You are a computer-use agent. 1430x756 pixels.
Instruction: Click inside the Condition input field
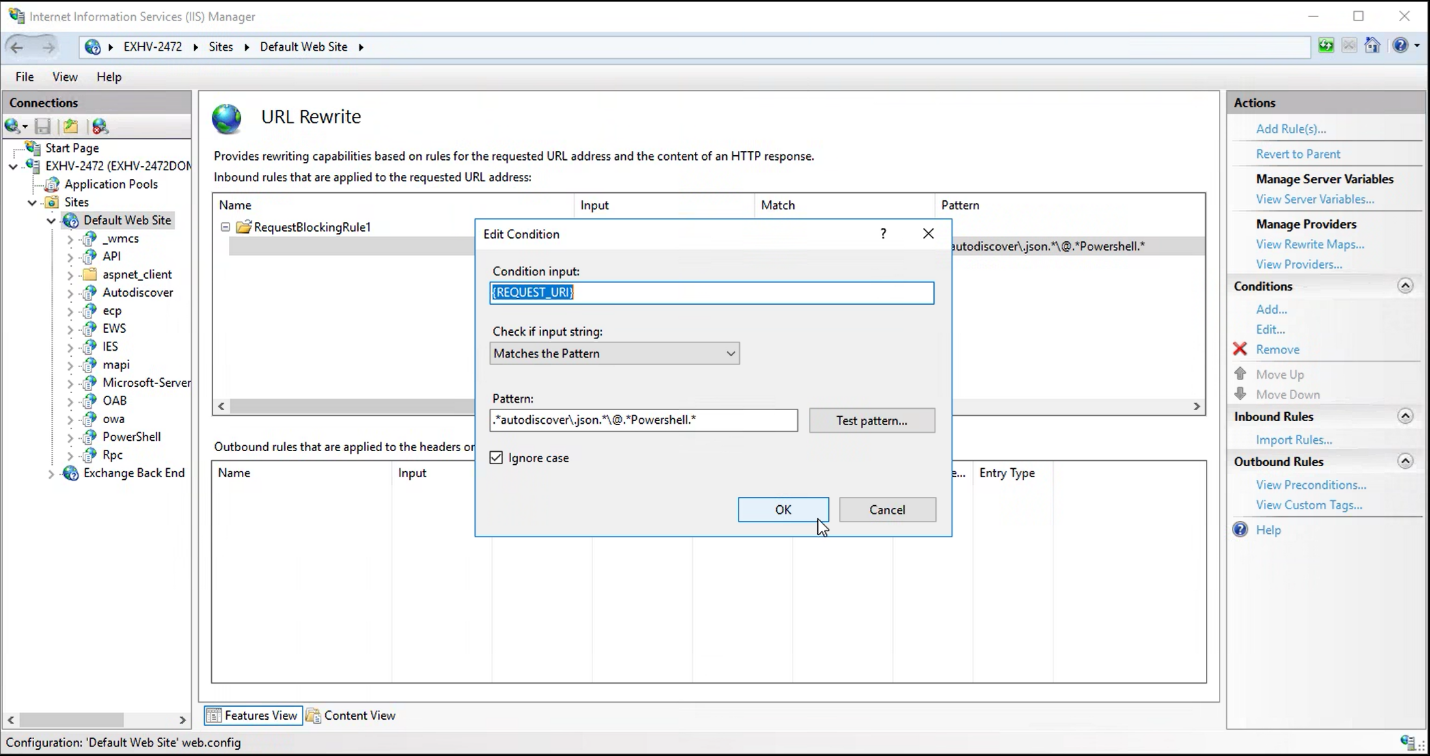pos(711,292)
